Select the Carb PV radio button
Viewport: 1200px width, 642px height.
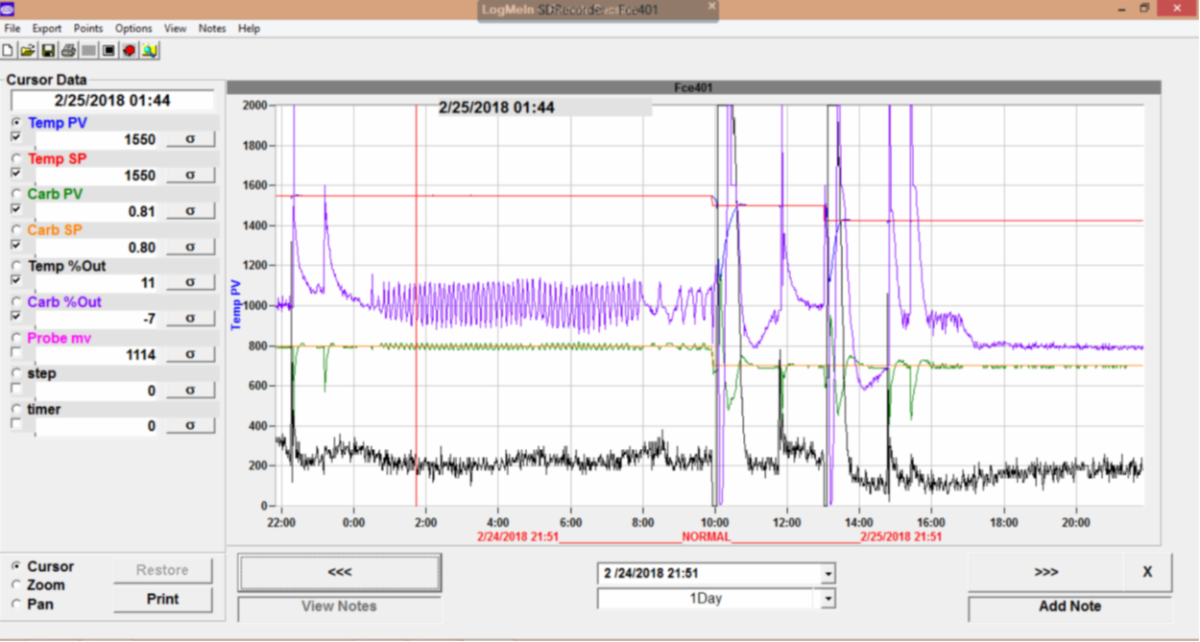coord(16,193)
